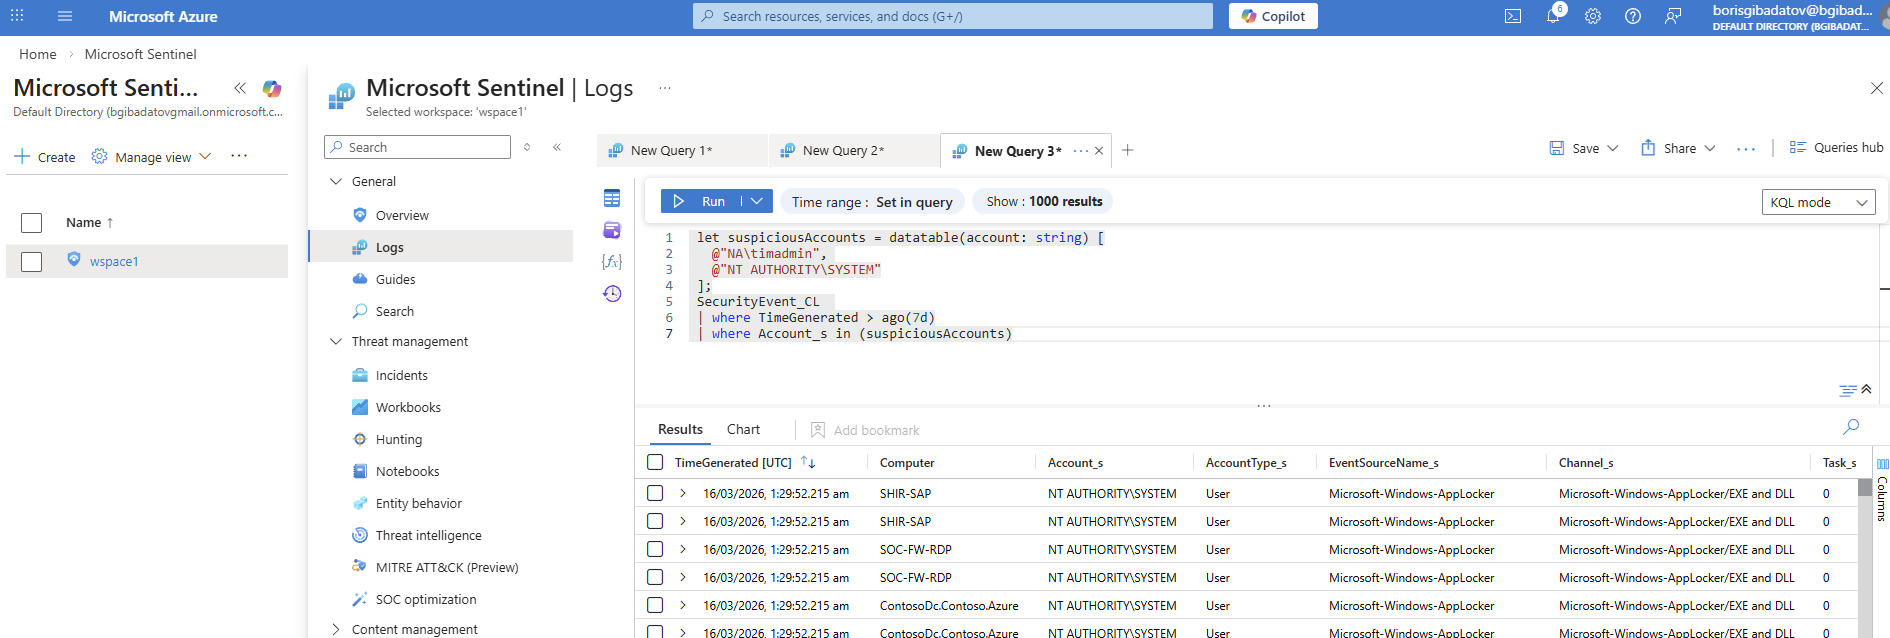Image resolution: width=1890 pixels, height=638 pixels.
Task: Click the global Azure search field
Action: [x=952, y=16]
